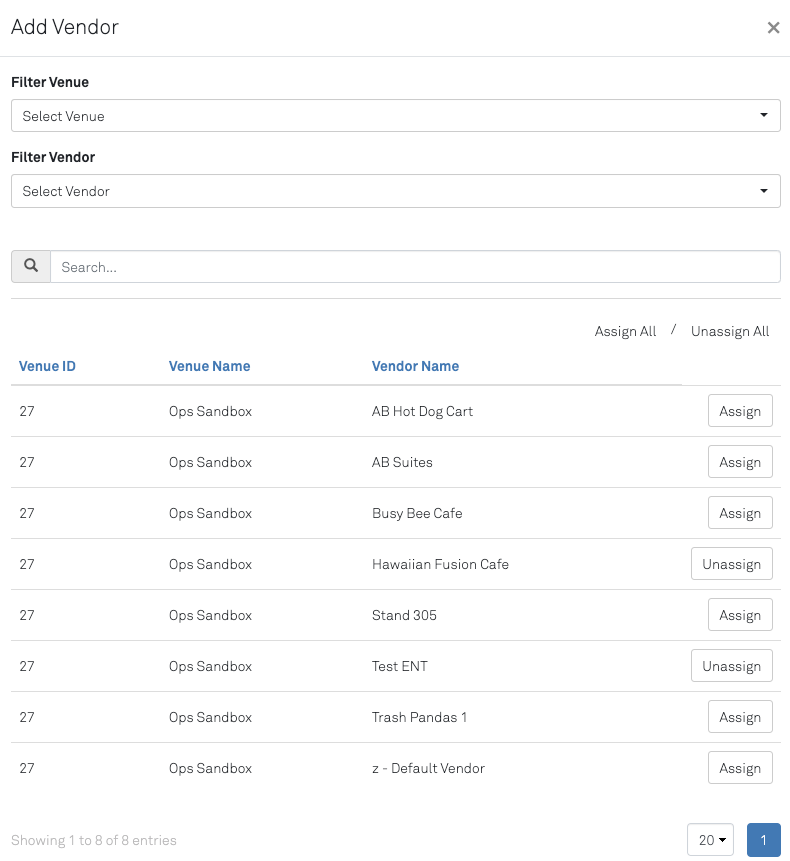The image size is (790, 861).
Task: Unassign the Hawaiian Fusion Cafe vendor
Action: (731, 564)
